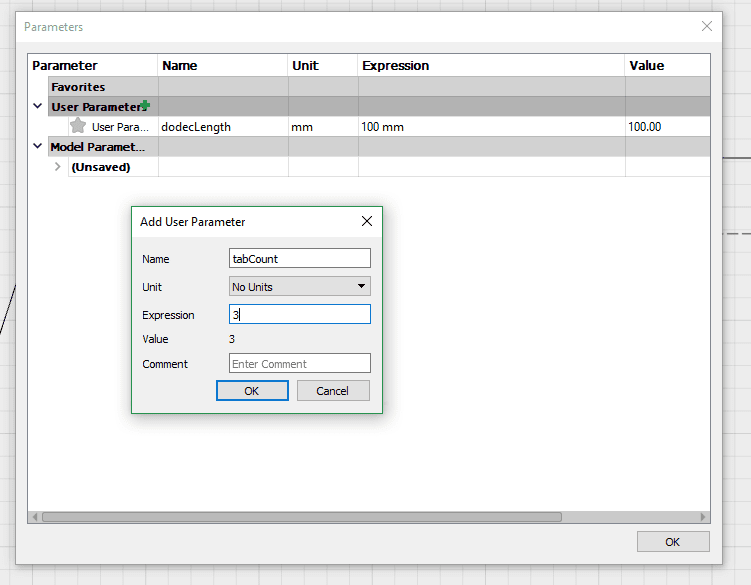The width and height of the screenshot is (751, 585).
Task: Click the Expression column header
Action: point(491,65)
